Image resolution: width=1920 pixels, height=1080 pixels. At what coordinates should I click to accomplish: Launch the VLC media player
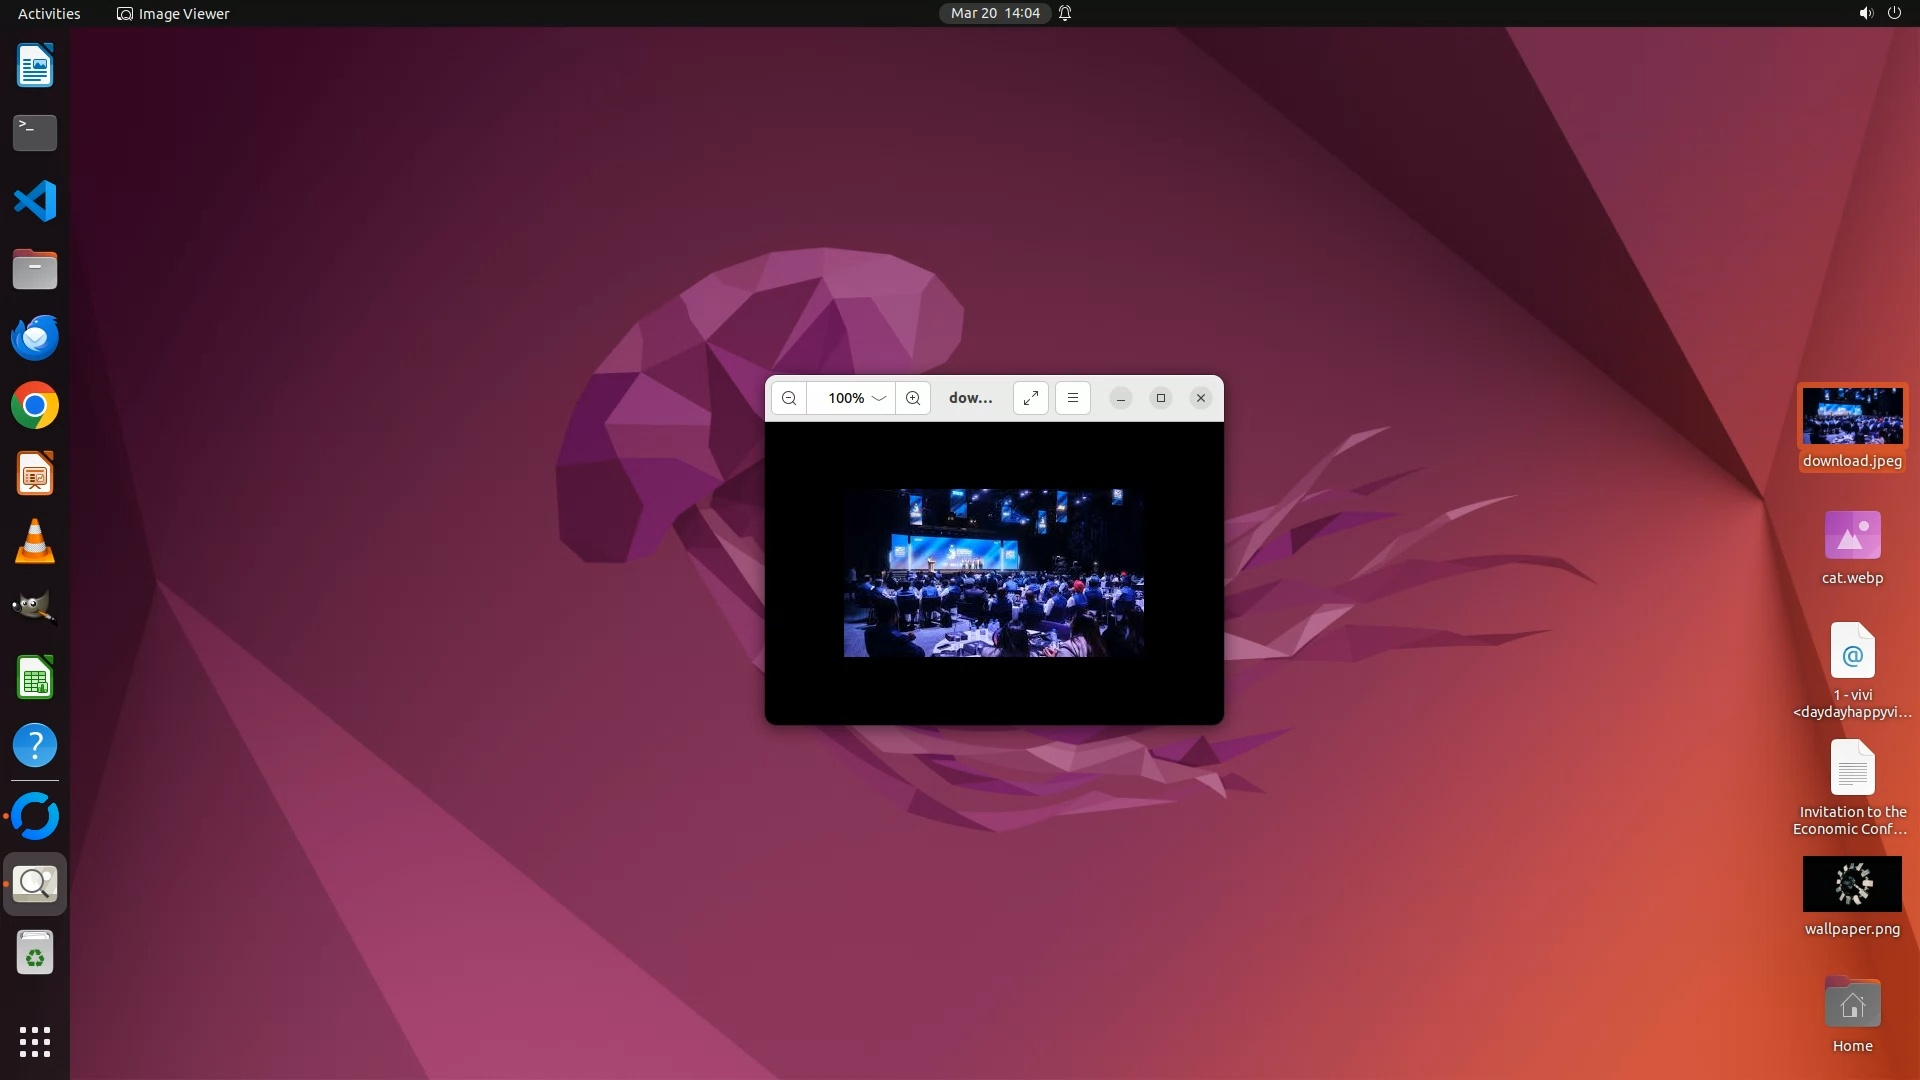(35, 542)
